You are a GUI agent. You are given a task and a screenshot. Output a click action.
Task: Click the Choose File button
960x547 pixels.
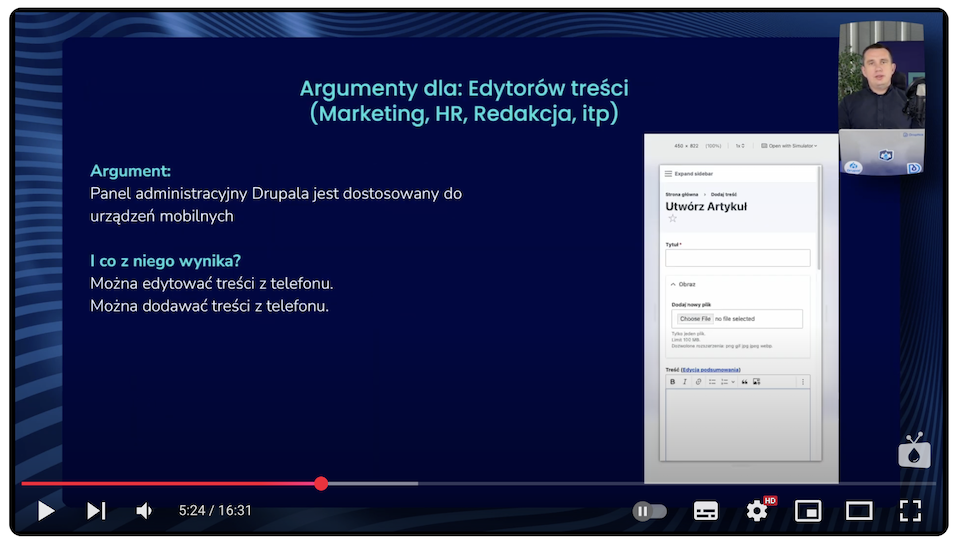[x=695, y=319]
